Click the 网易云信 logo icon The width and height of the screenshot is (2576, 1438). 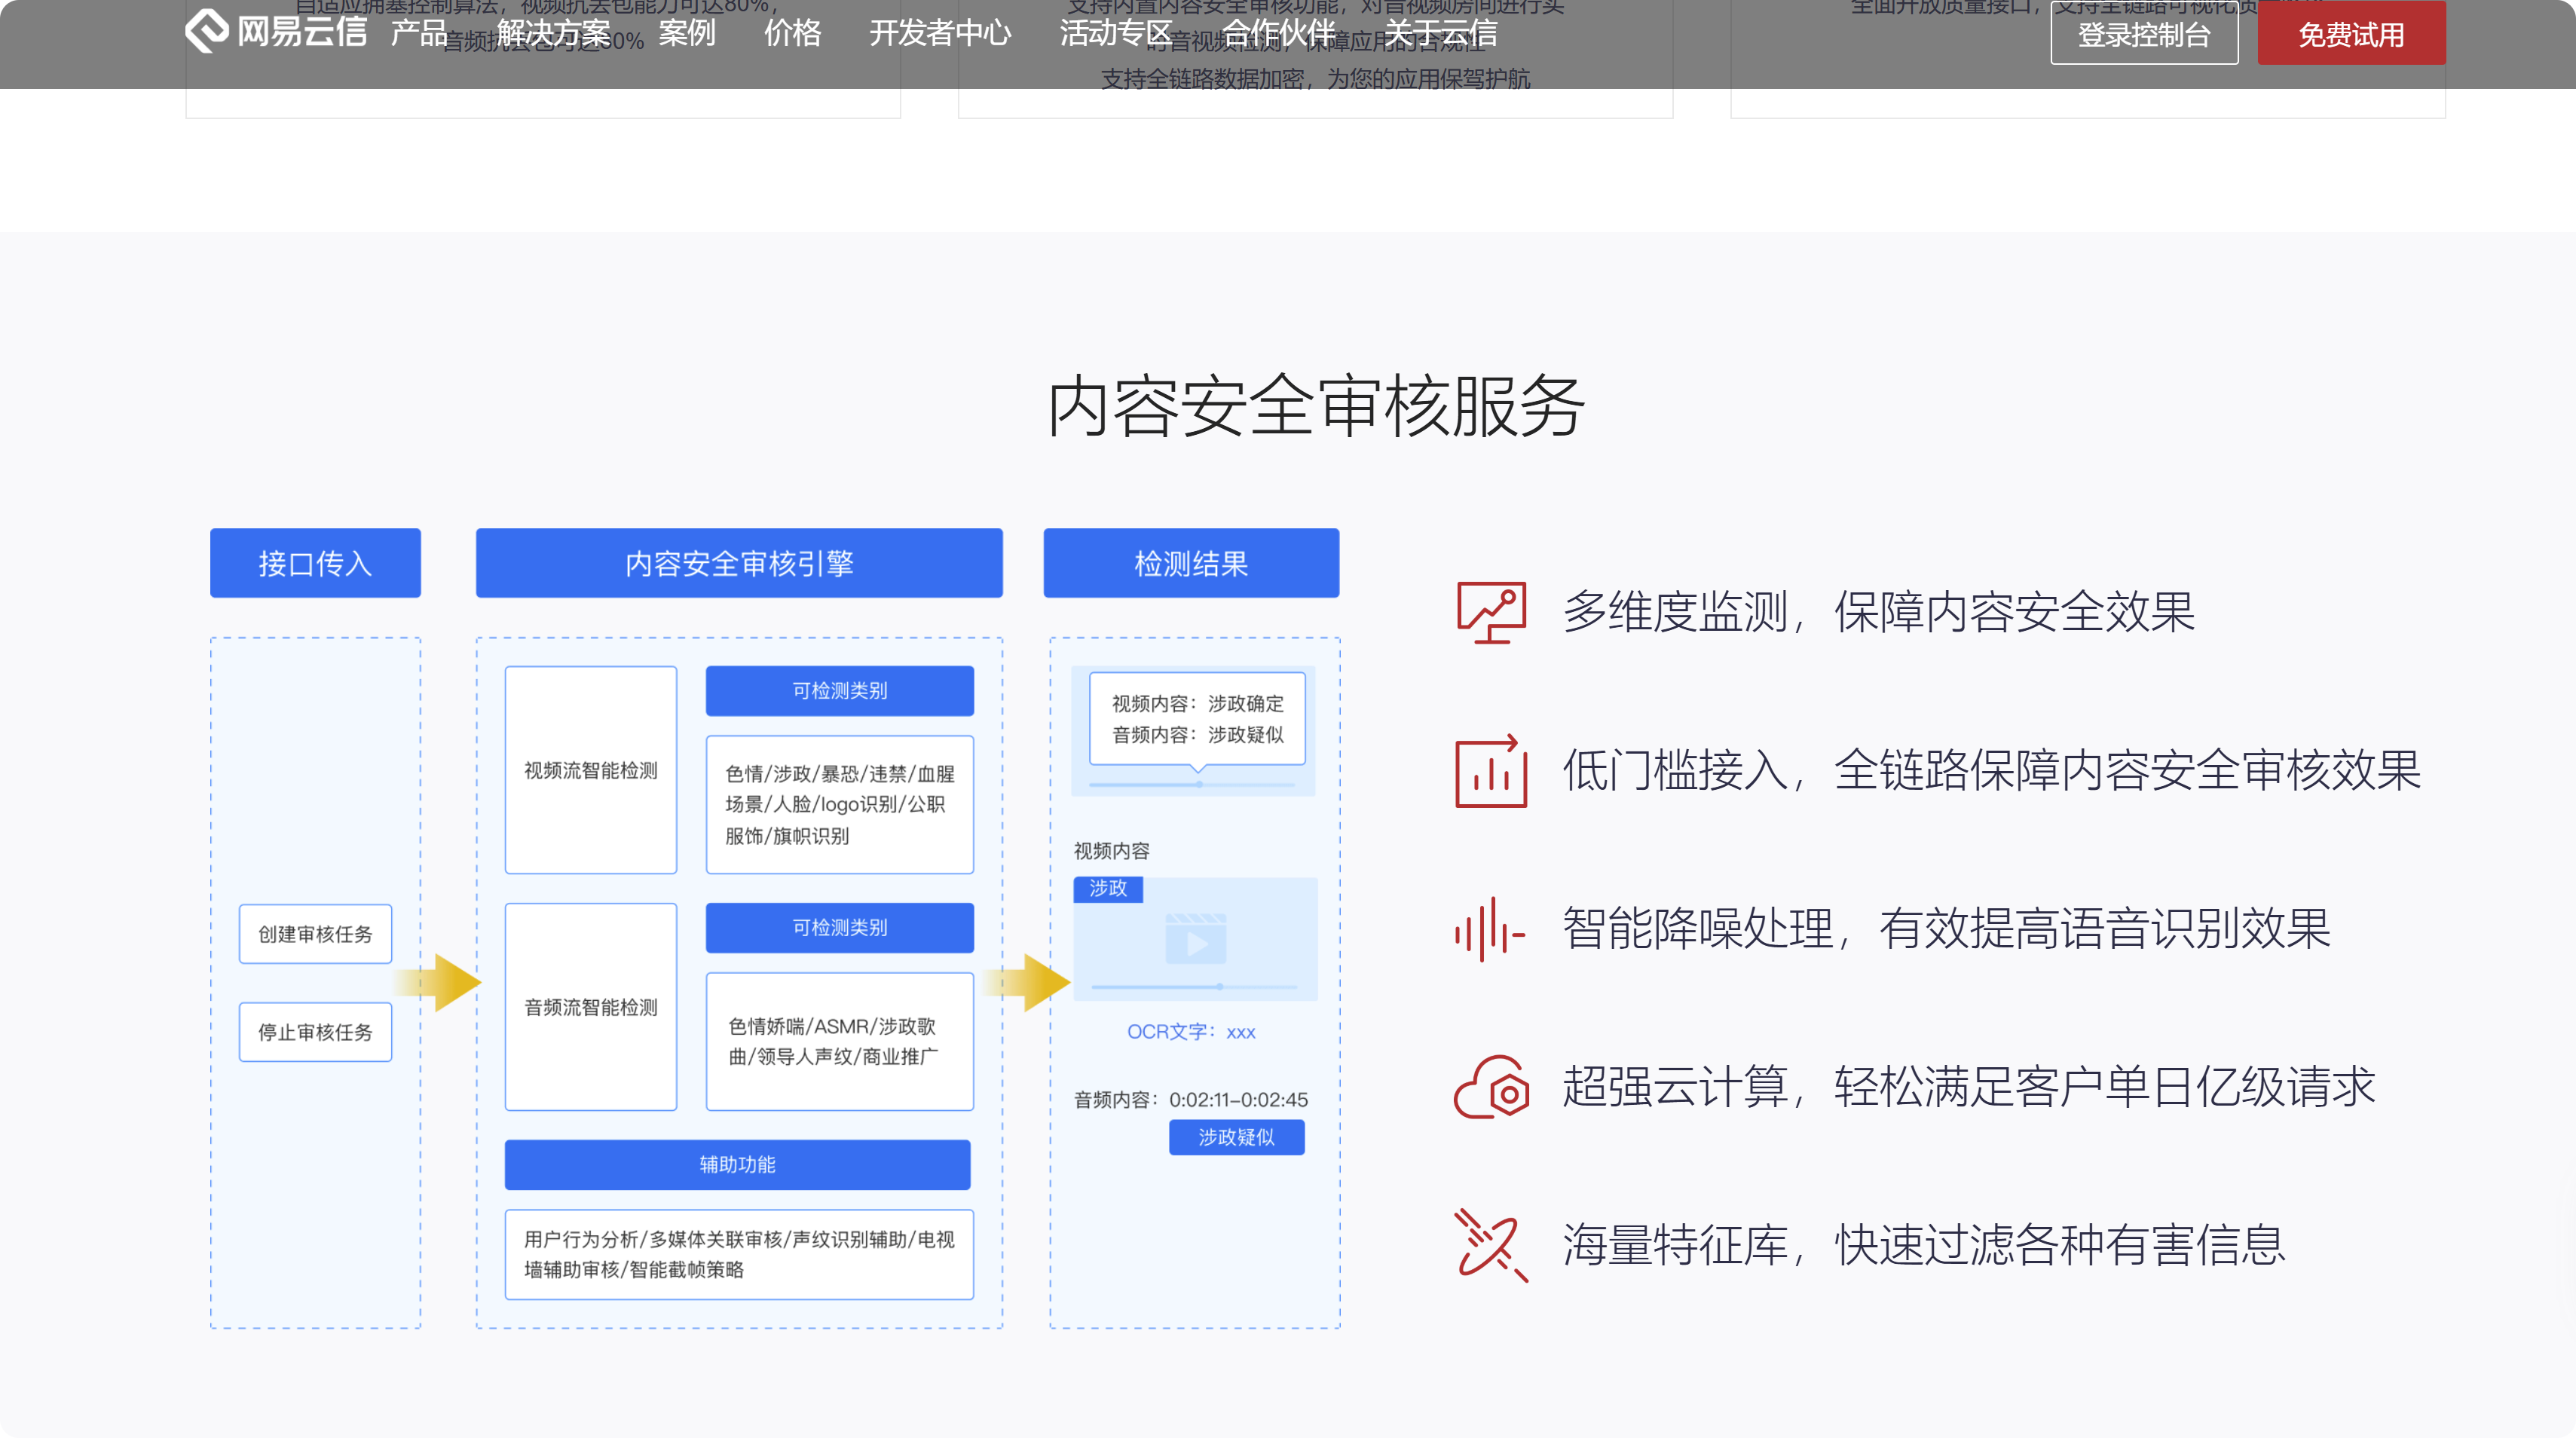[207, 31]
